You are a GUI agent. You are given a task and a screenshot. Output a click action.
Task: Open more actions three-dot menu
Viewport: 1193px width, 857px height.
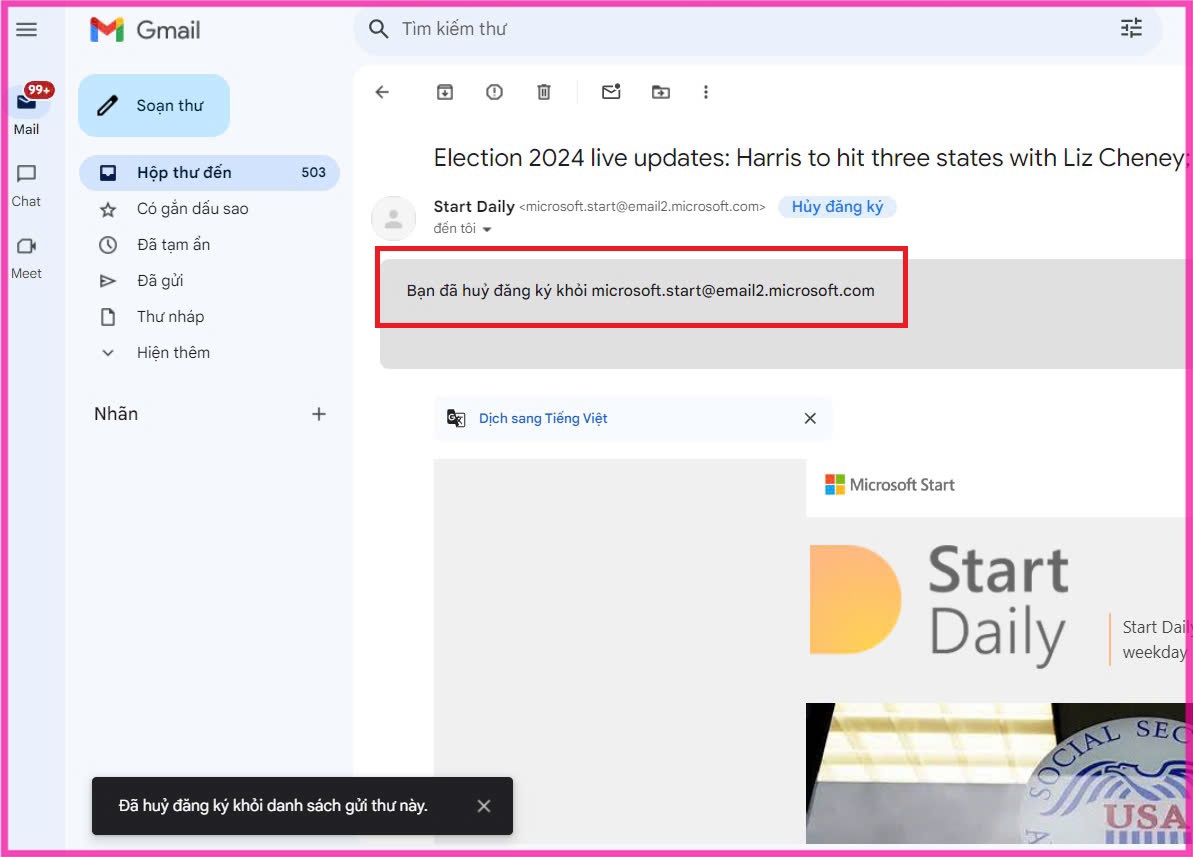click(x=706, y=92)
